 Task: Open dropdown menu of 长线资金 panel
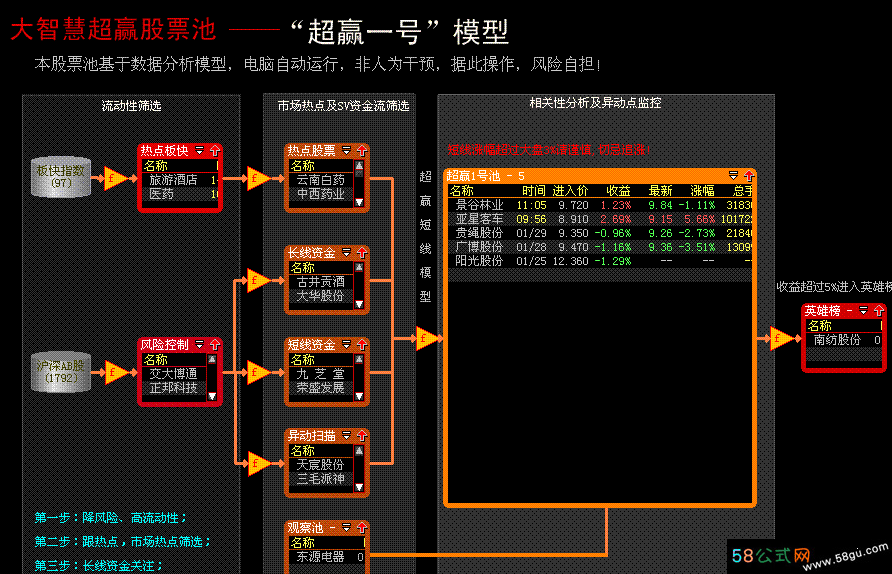coord(346,253)
